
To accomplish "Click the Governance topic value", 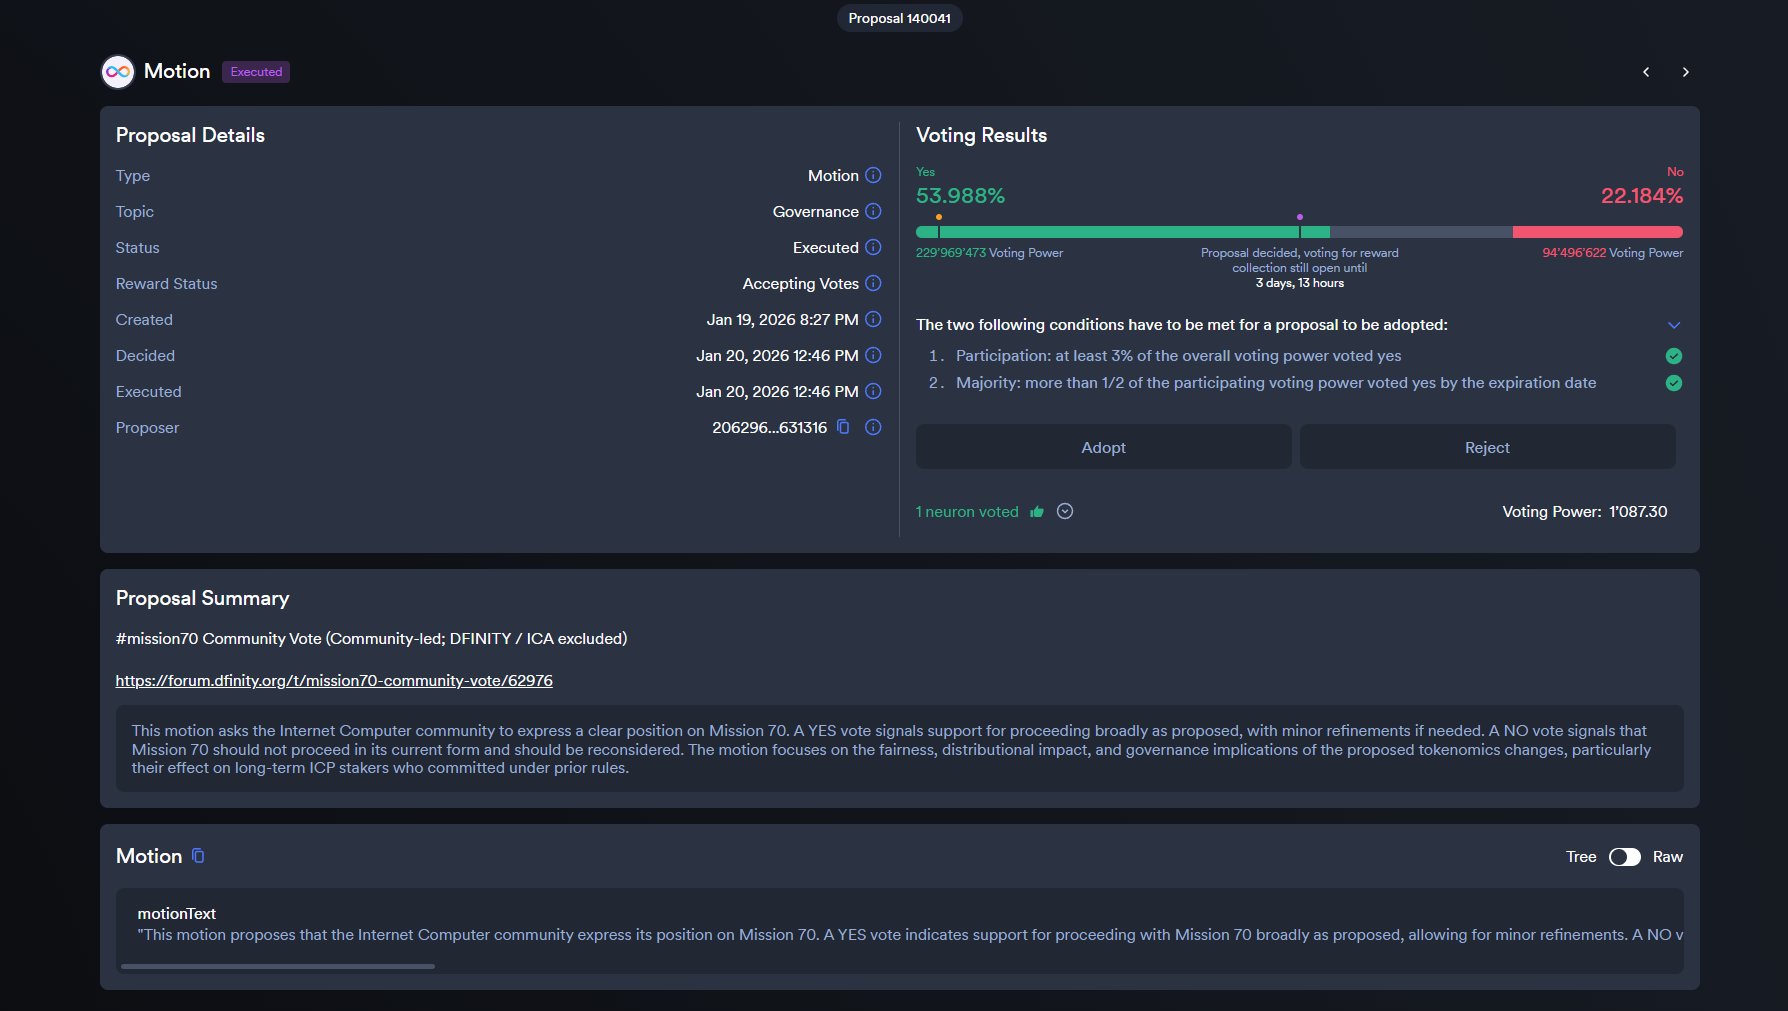I will [816, 211].
